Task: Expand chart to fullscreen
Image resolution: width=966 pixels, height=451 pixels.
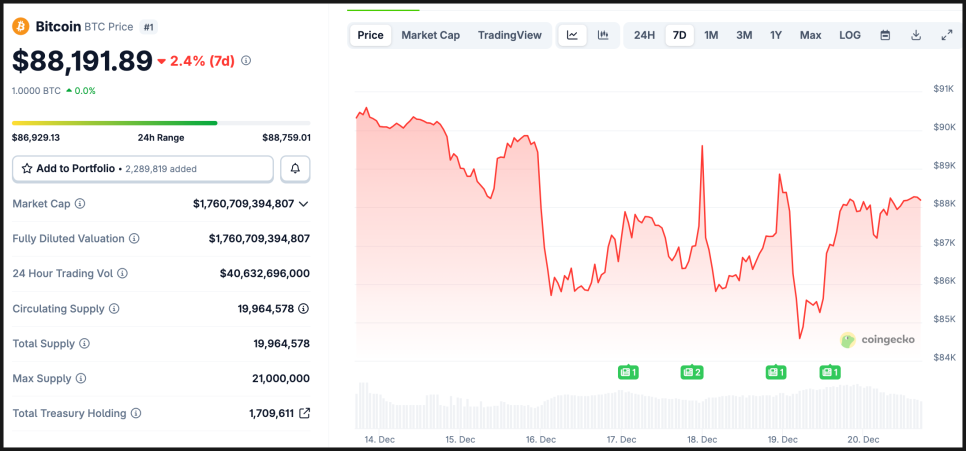Action: 947,35
